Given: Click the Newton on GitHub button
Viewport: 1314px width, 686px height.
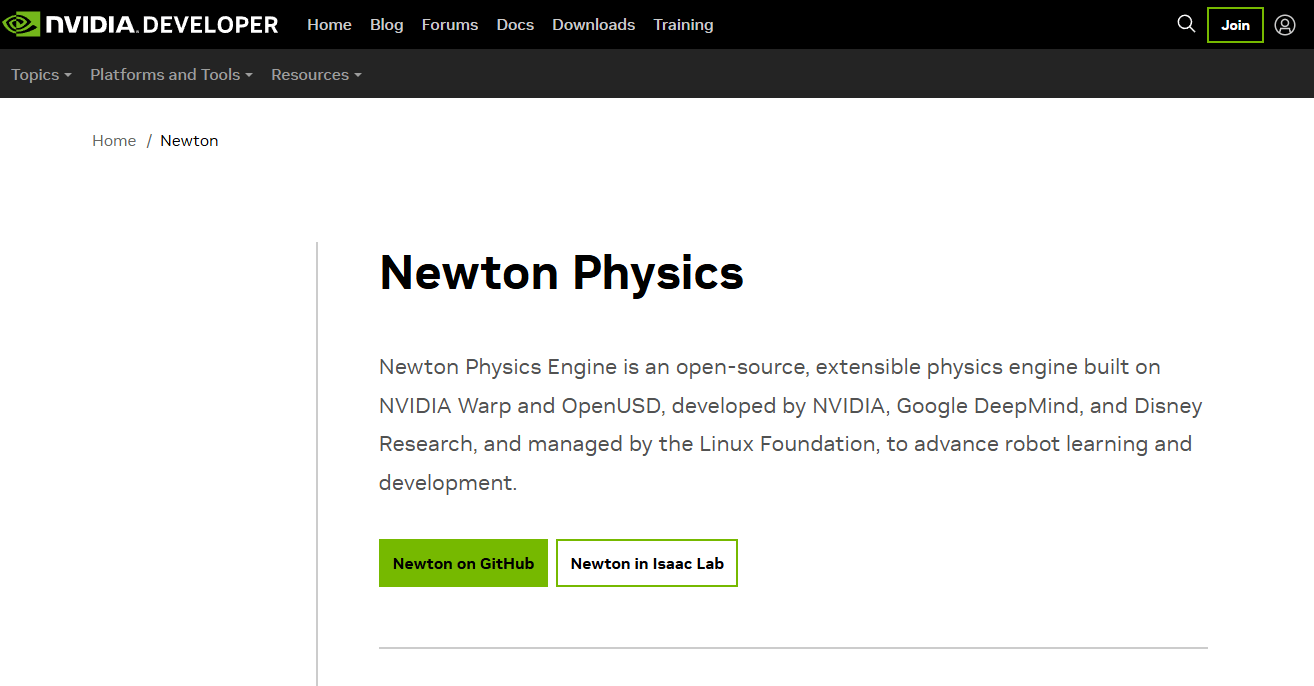Looking at the screenshot, I should click(463, 563).
